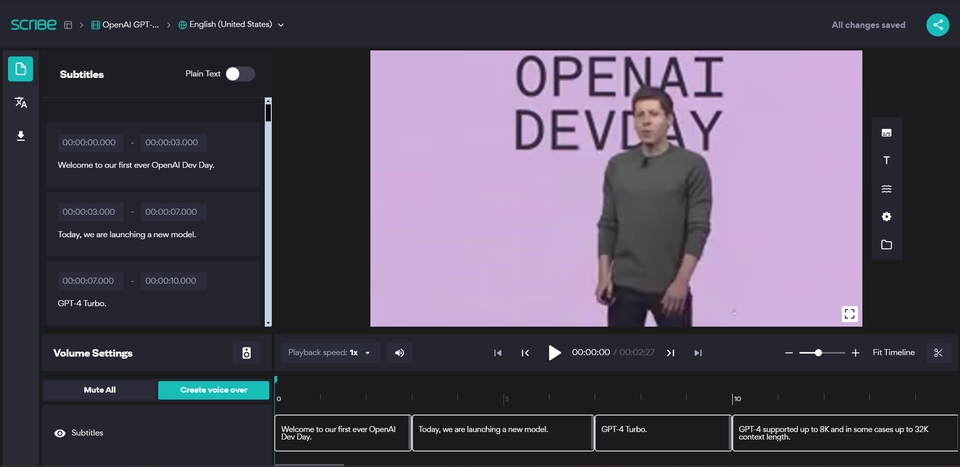Viewport: 960px width, 467px height.
Task: Expand the English (United States) language dropdown
Action: 231,25
